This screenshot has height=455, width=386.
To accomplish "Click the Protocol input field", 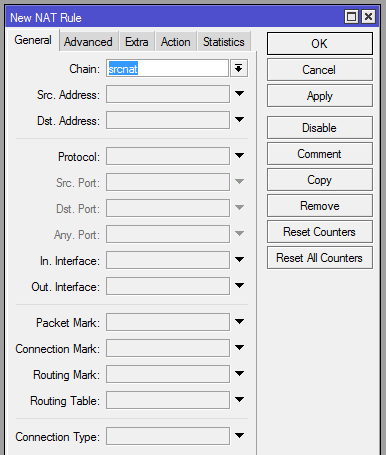I will point(168,156).
